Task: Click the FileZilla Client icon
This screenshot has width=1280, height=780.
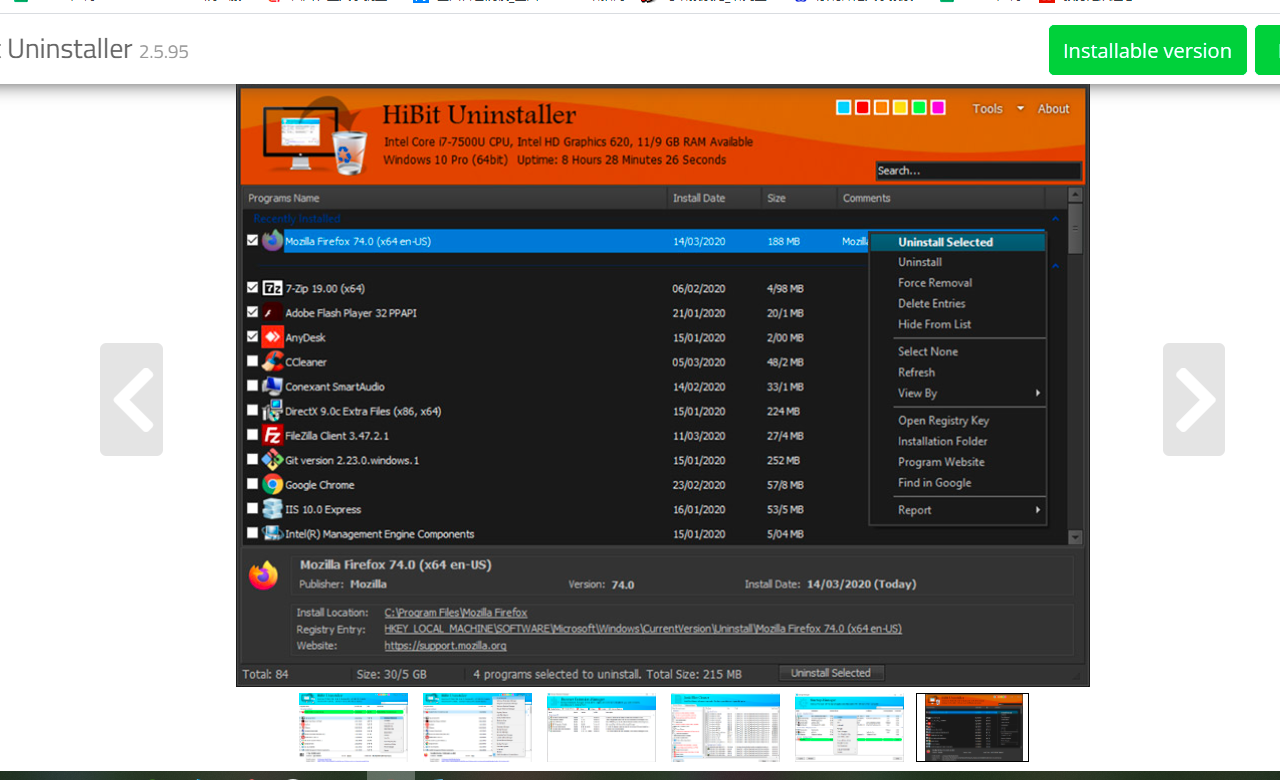Action: 271,435
